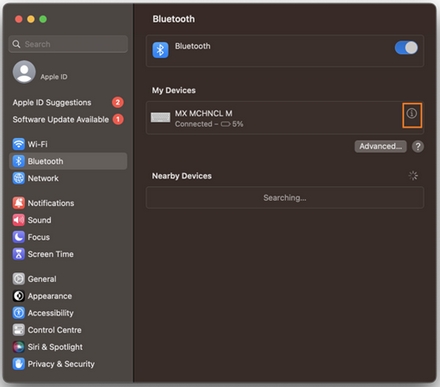440x387 pixels.
Task: Click the Apple ID account avatar
Action: pos(24,72)
